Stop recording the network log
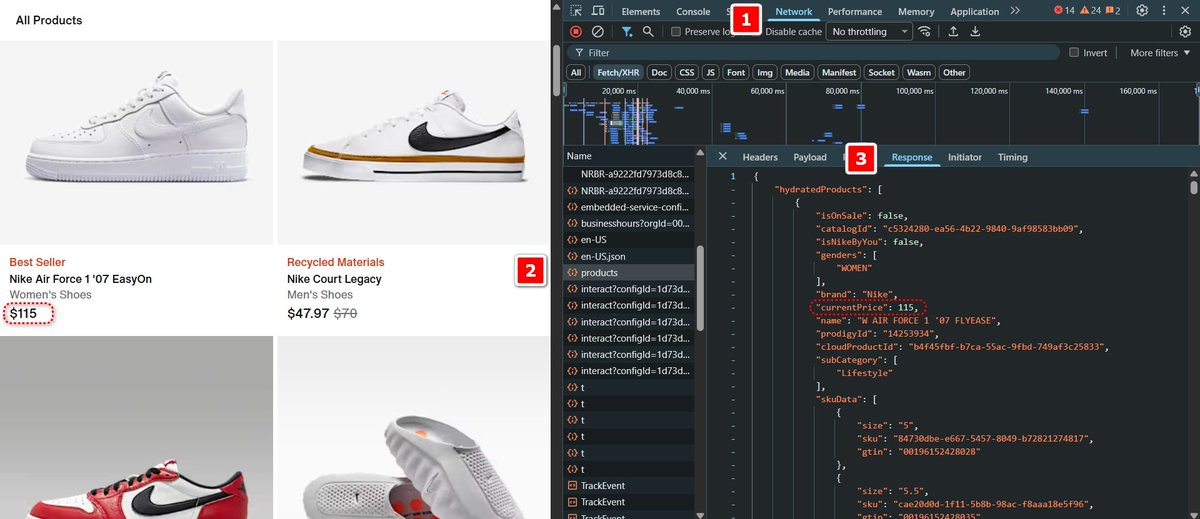The image size is (1200, 519). (576, 32)
